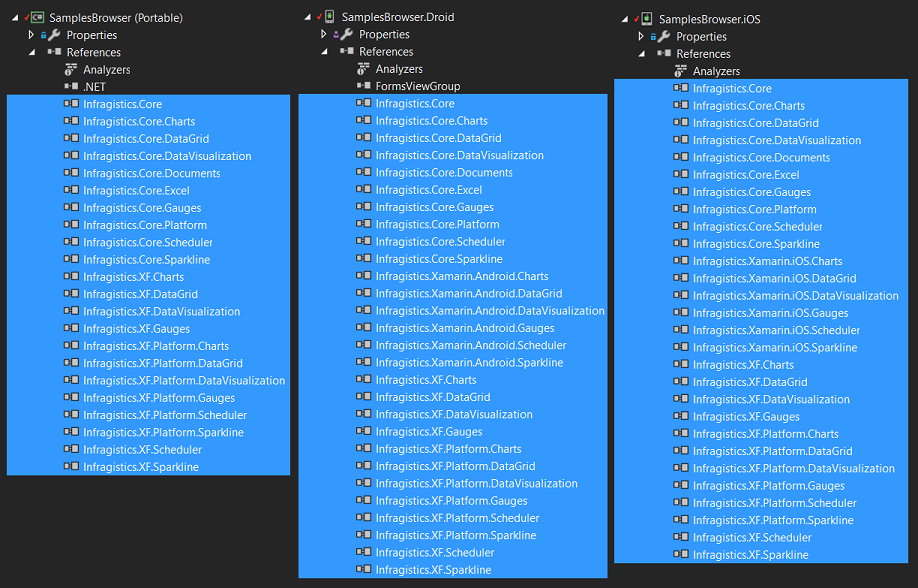Expand Properties under SamplesBrowser (Portable)

(x=31, y=35)
